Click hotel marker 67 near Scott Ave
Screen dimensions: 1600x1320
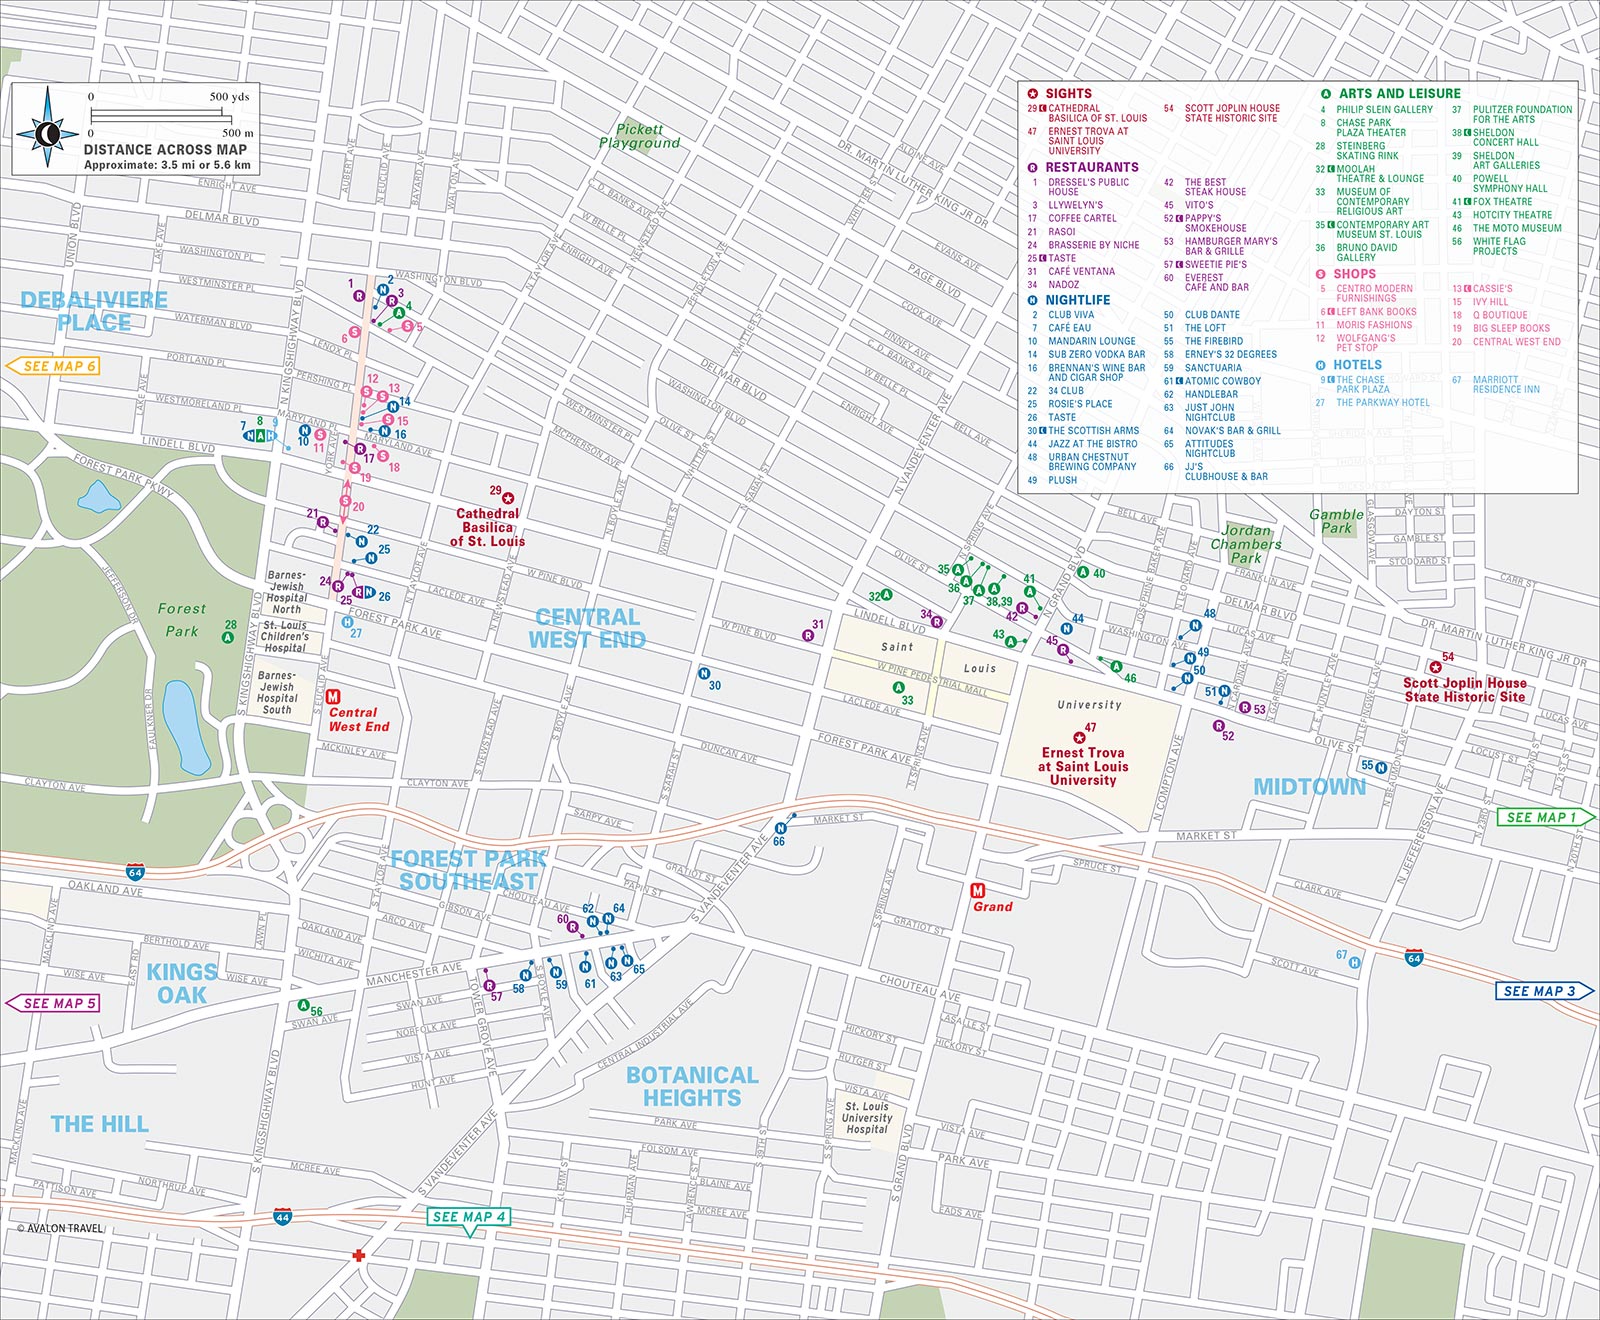(1354, 963)
